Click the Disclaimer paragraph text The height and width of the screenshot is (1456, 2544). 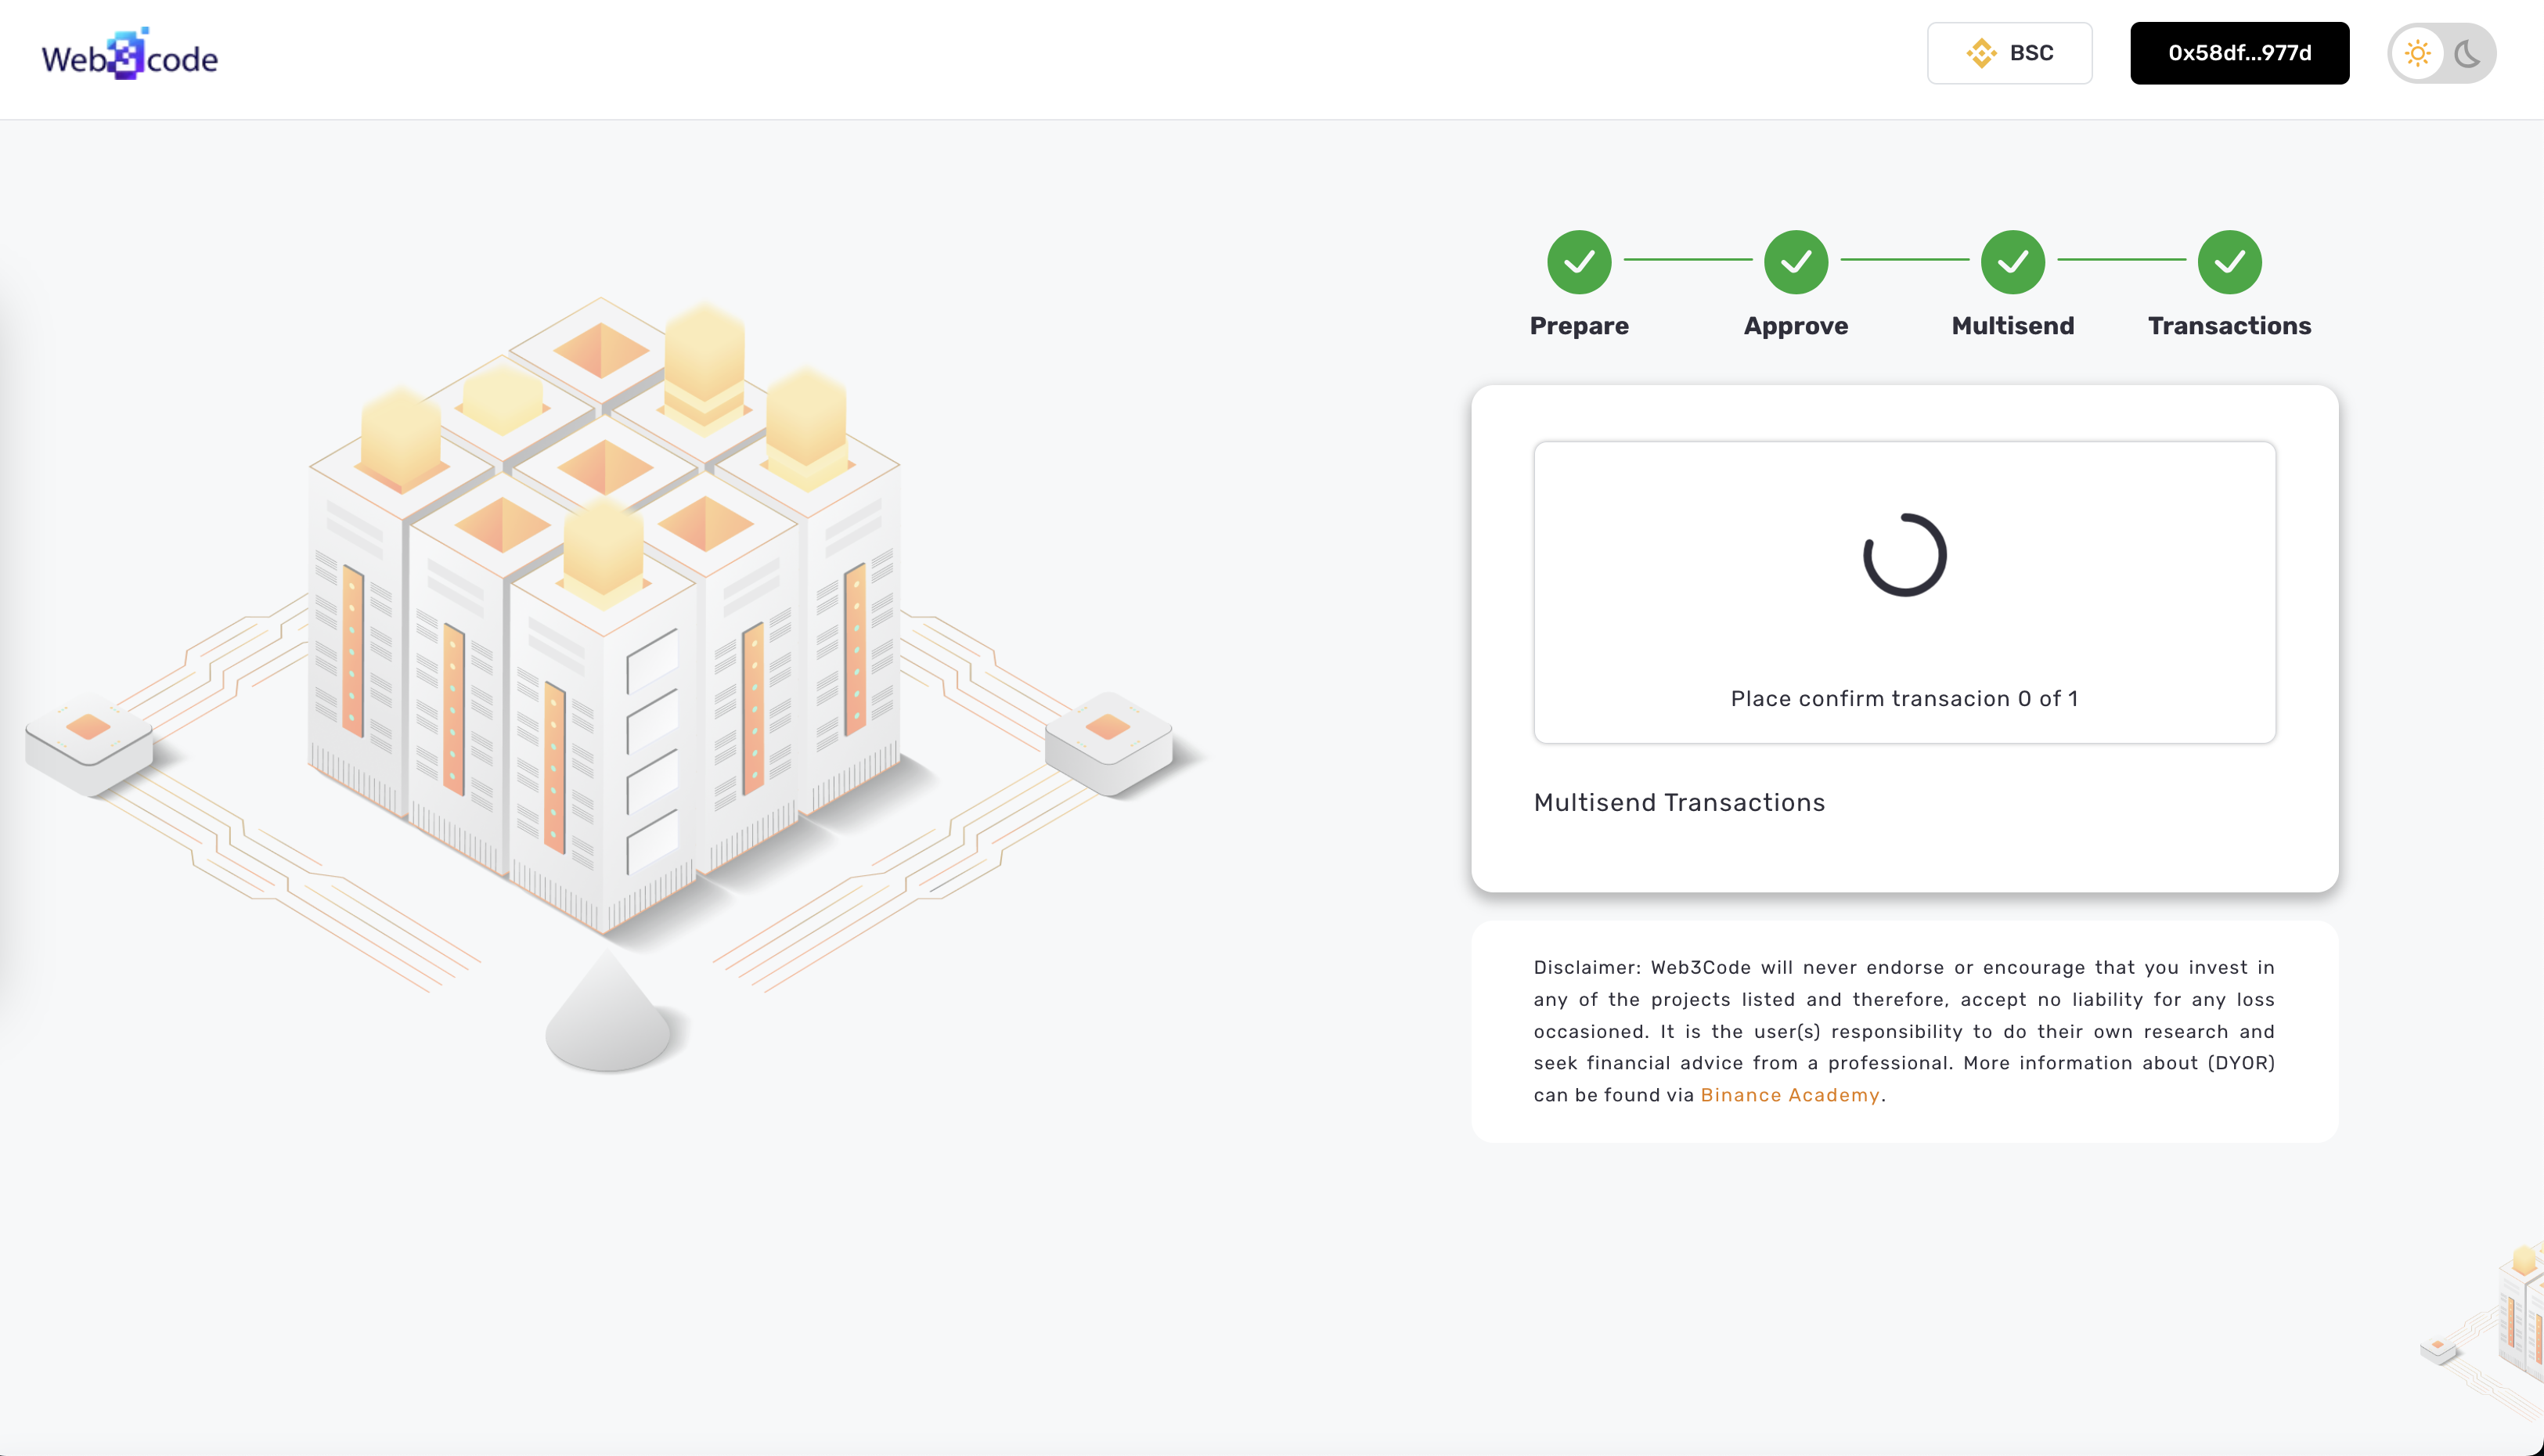pyautogui.click(x=1904, y=1031)
